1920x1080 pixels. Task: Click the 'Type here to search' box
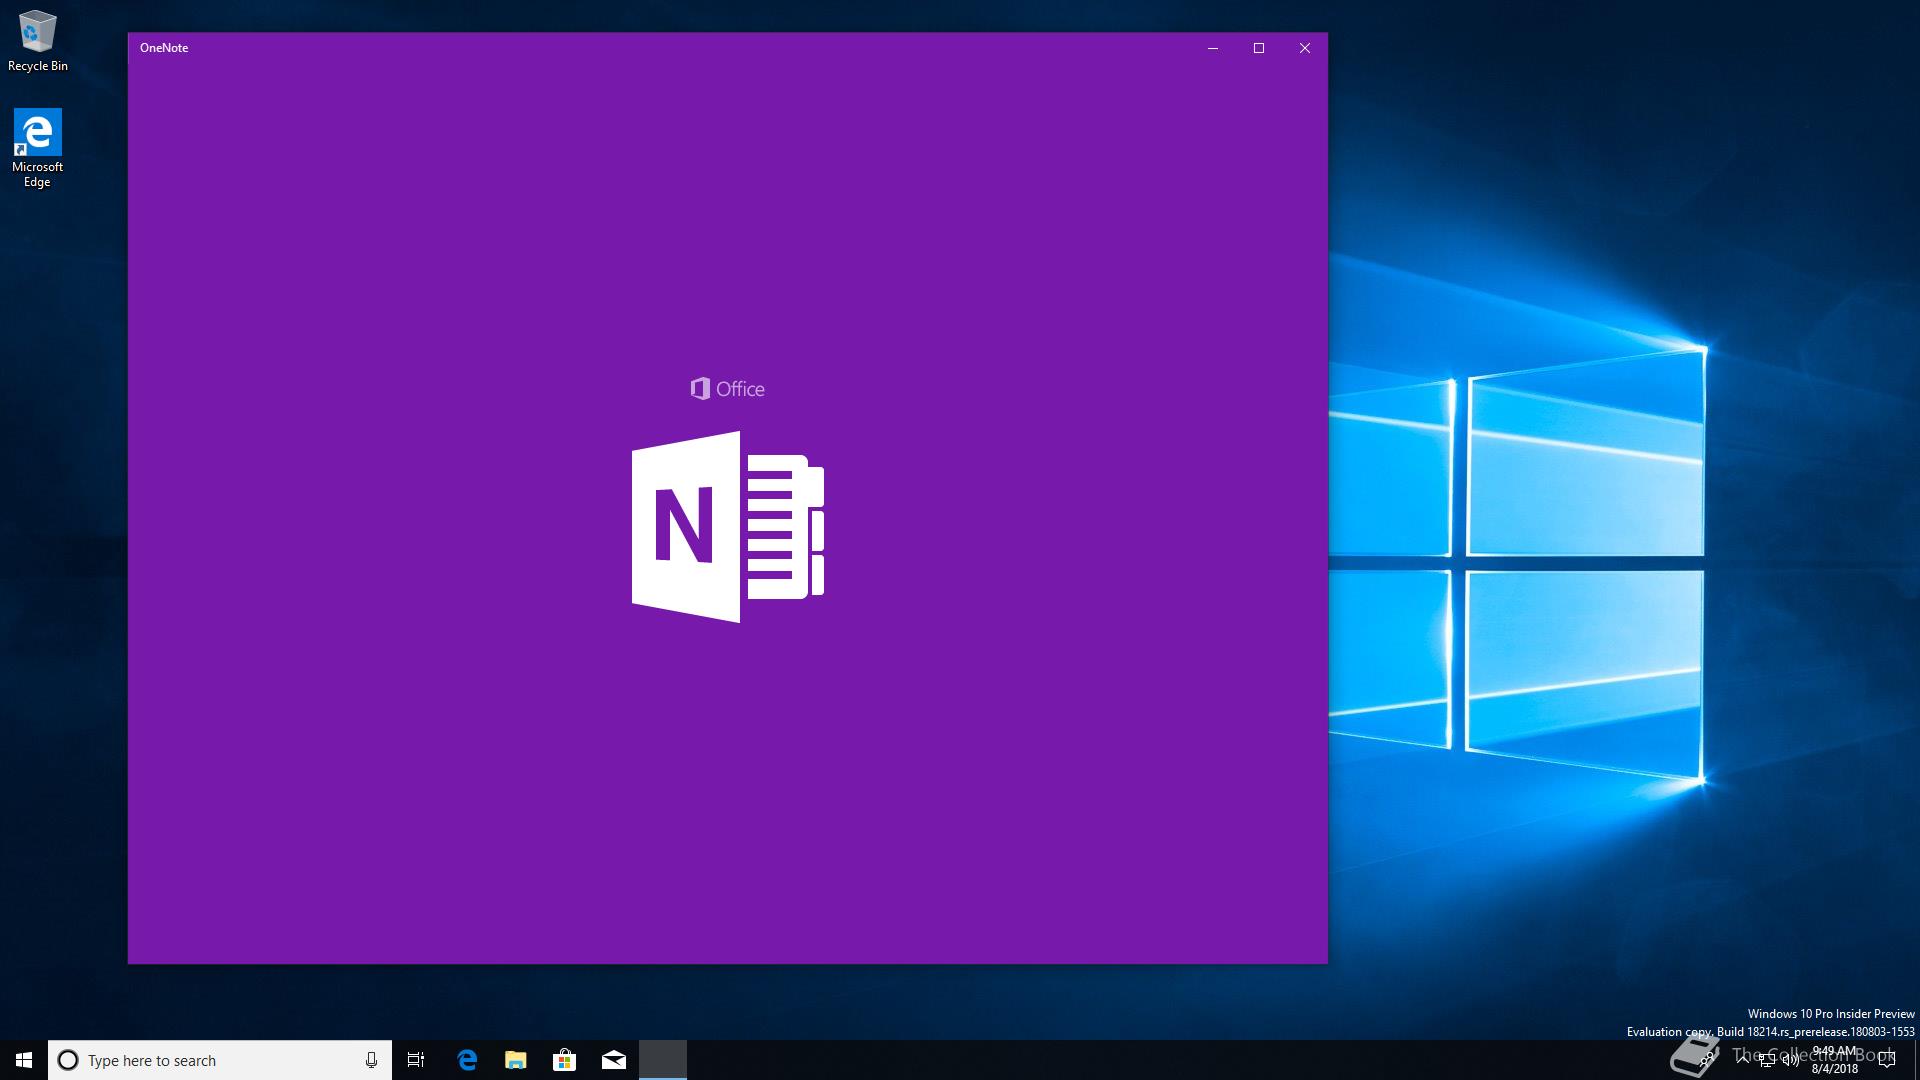pos(220,1060)
